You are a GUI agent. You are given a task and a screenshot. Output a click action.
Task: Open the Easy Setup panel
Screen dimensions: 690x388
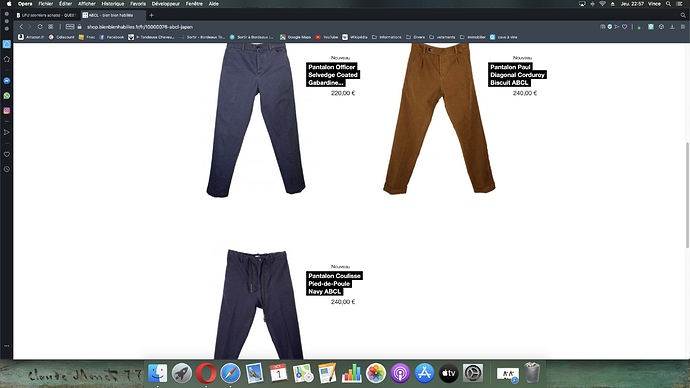[683, 27]
